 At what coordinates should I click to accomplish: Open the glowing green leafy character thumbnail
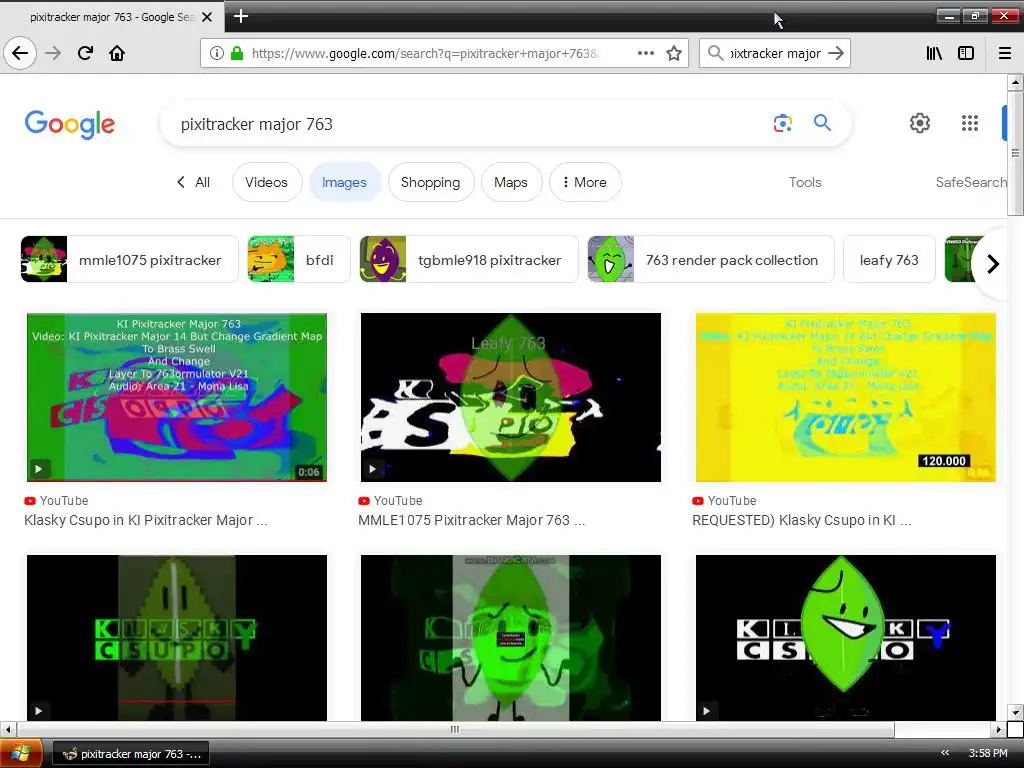511,638
